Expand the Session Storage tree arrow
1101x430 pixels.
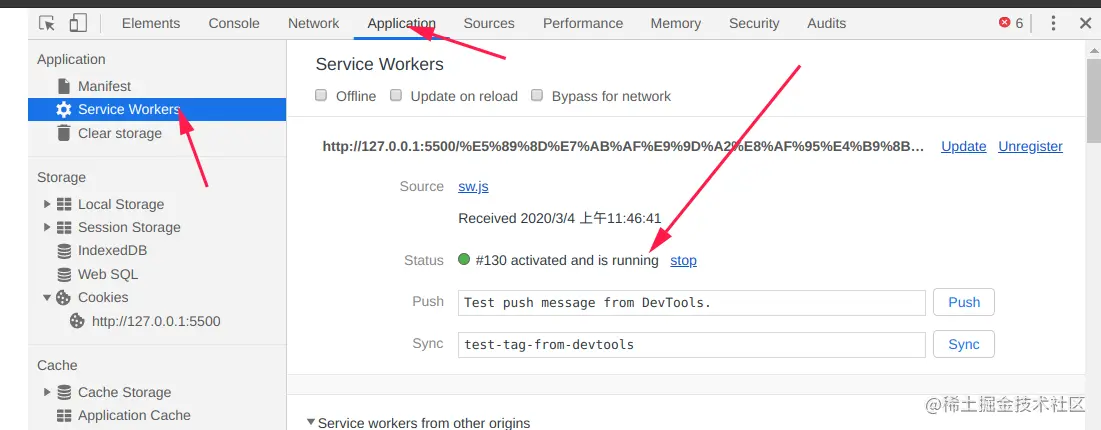pos(47,228)
